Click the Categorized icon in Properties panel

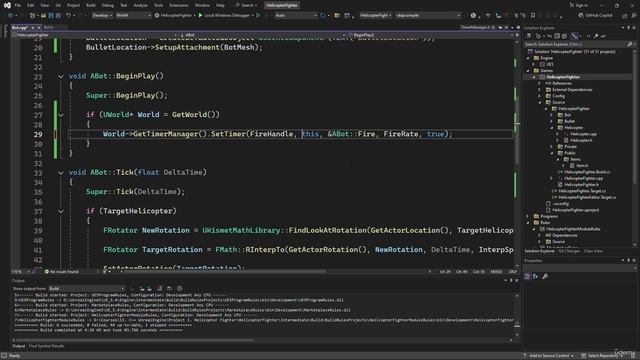[527, 276]
